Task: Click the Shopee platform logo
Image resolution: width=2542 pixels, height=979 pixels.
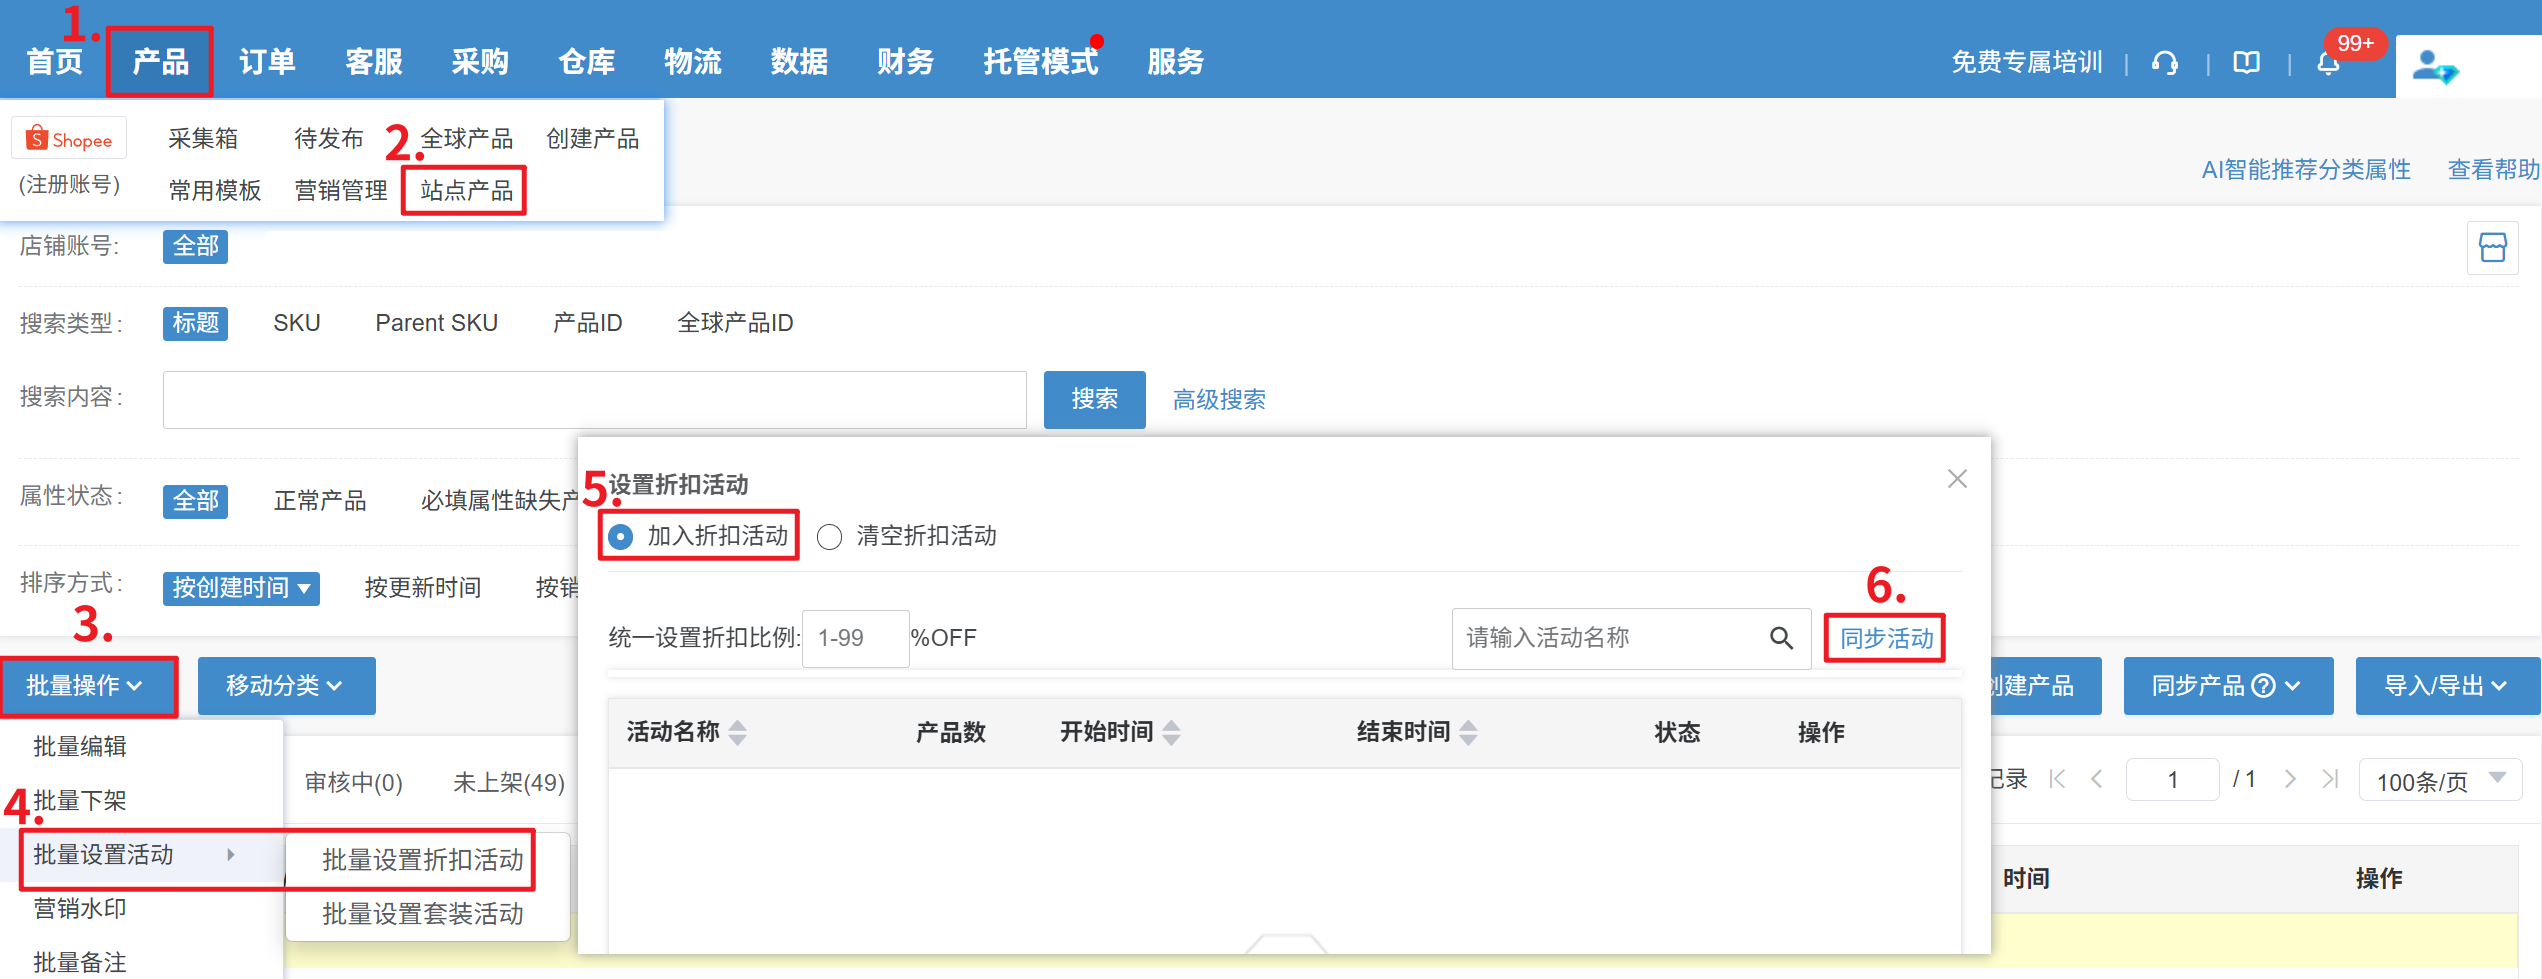Action: pos(69,139)
